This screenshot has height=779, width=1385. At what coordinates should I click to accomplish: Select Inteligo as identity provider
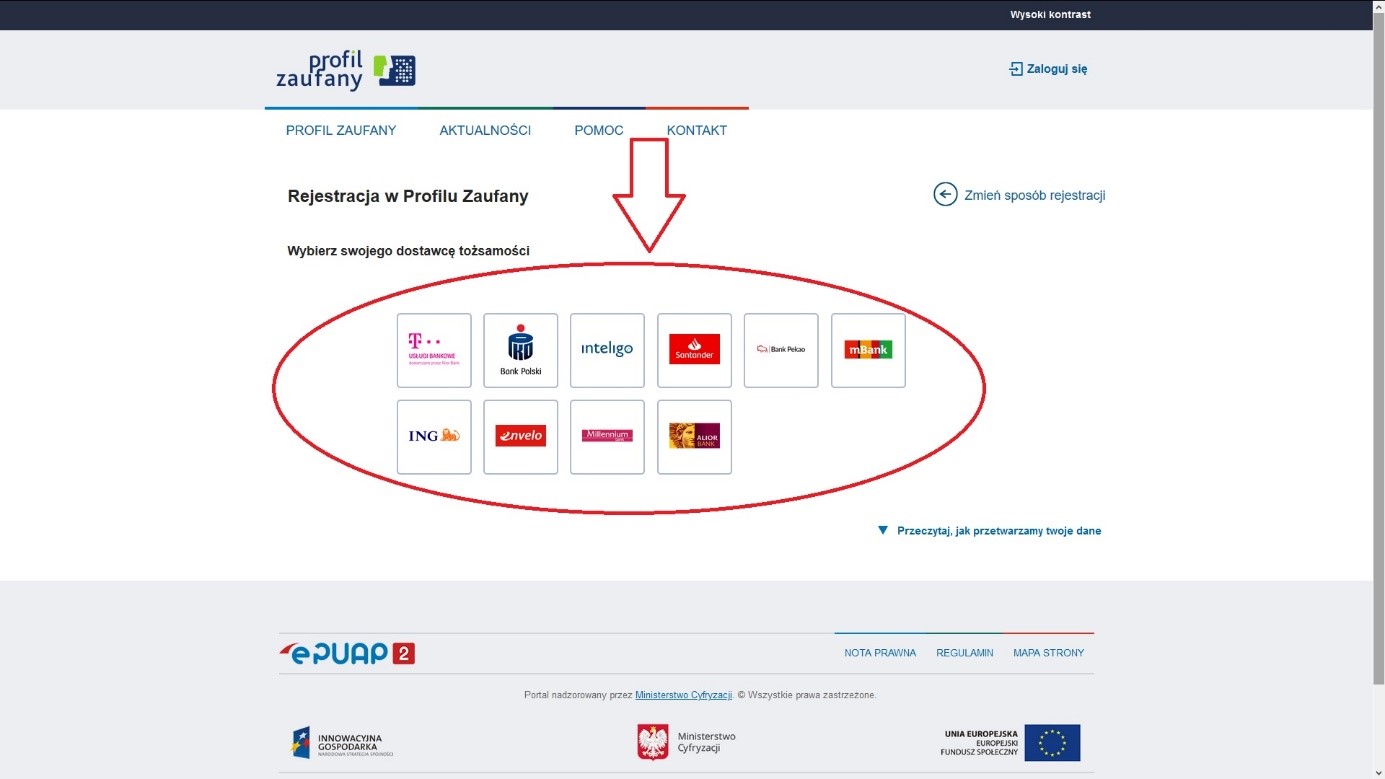(607, 350)
